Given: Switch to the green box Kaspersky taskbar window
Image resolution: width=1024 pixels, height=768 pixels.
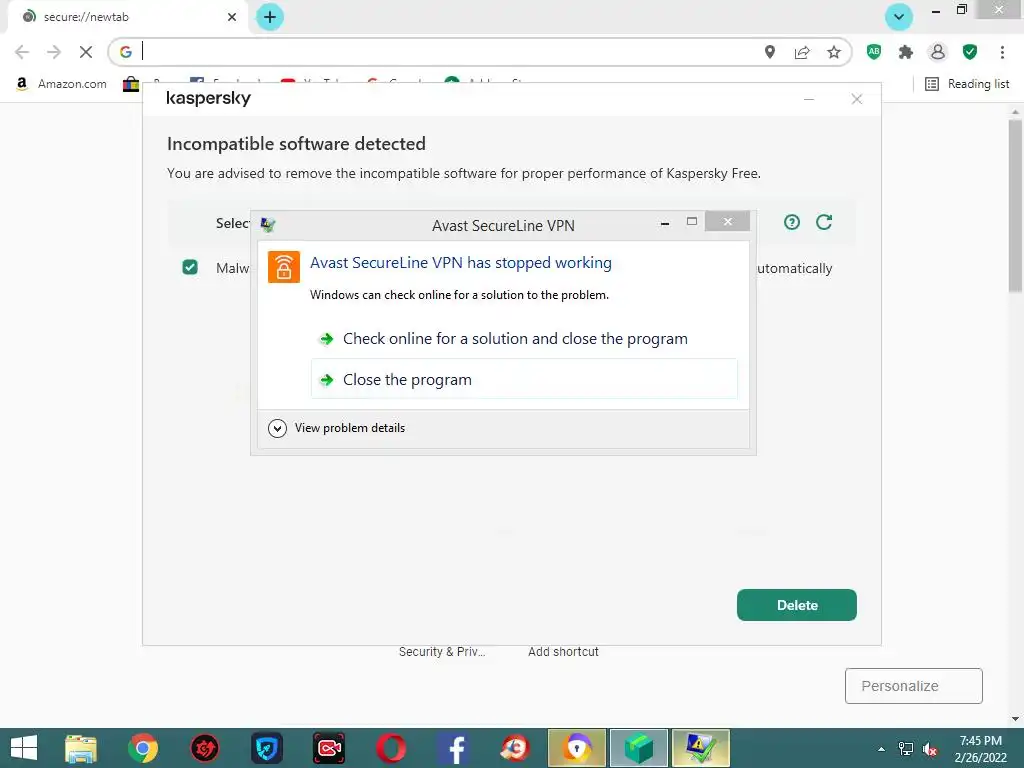Looking at the screenshot, I should [639, 748].
